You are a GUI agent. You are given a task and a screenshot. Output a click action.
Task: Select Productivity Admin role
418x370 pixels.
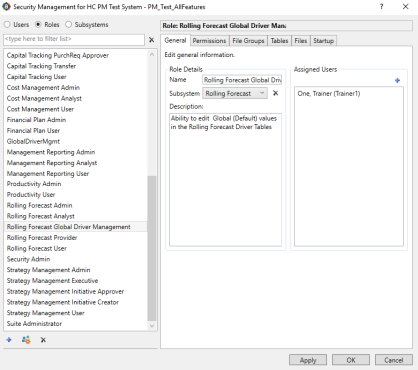76,184
